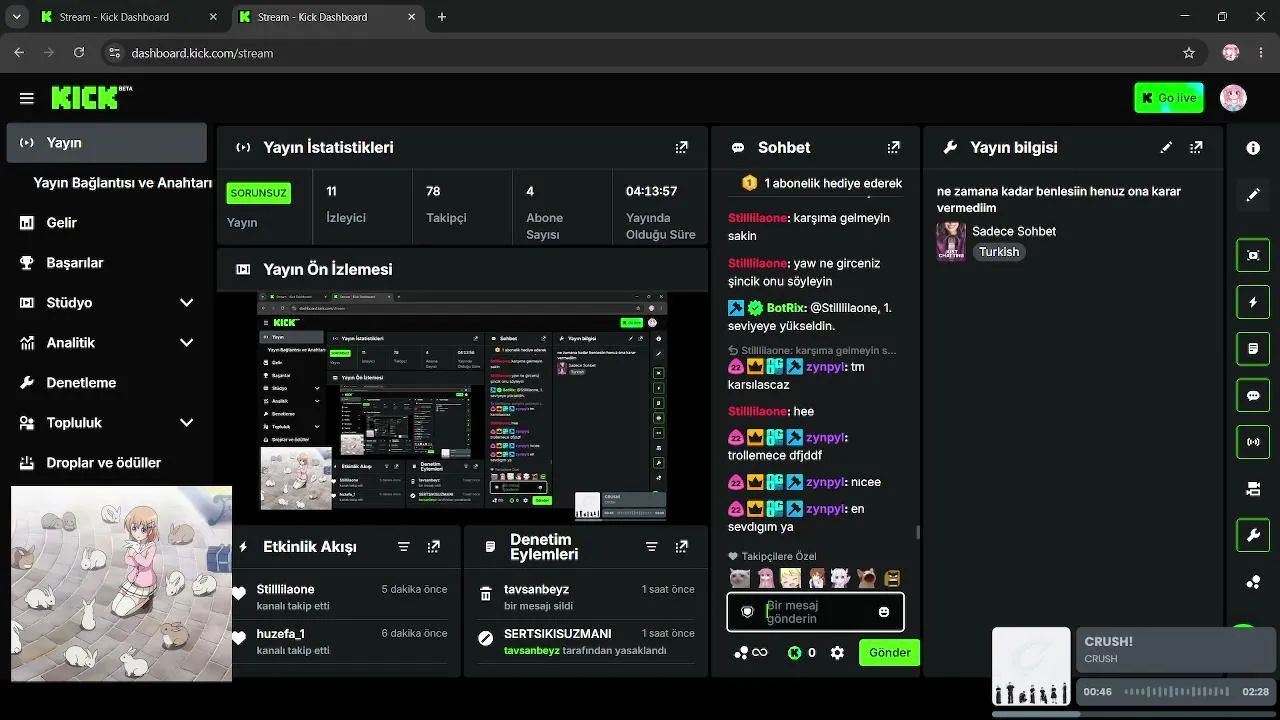Viewport: 1280px width, 720px height.
Task: Go to Droplar ve ödüller
Action: tap(107, 463)
